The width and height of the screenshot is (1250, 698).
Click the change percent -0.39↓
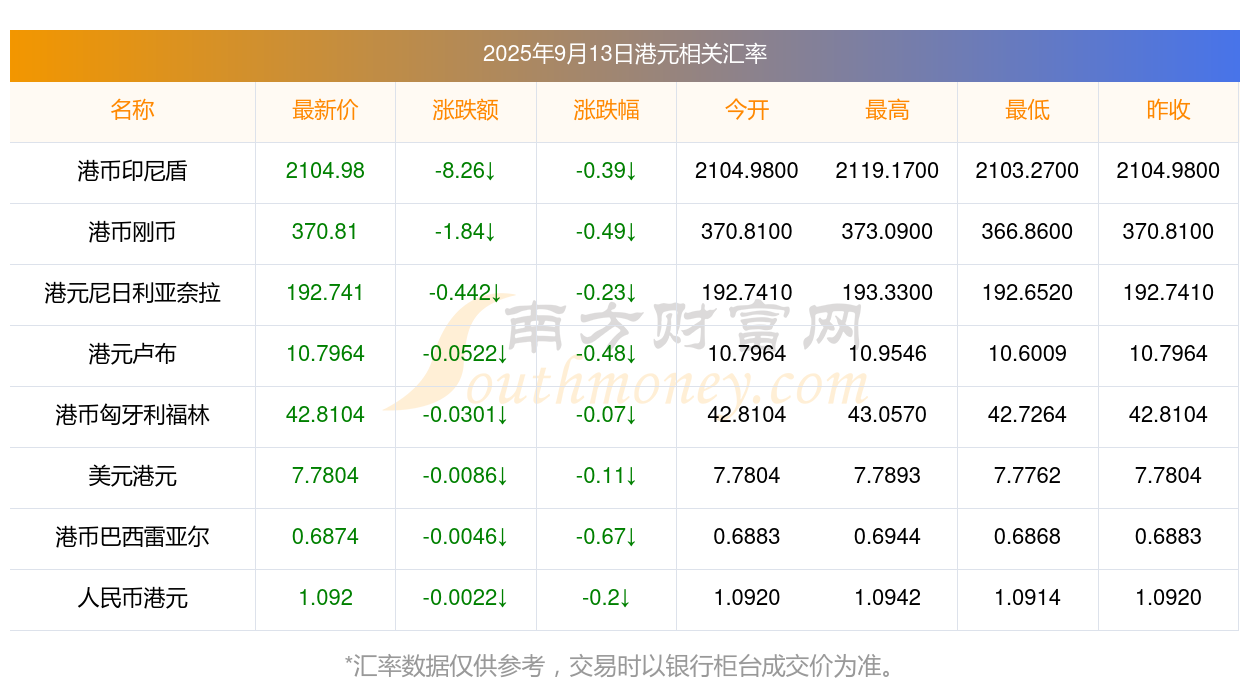click(606, 171)
